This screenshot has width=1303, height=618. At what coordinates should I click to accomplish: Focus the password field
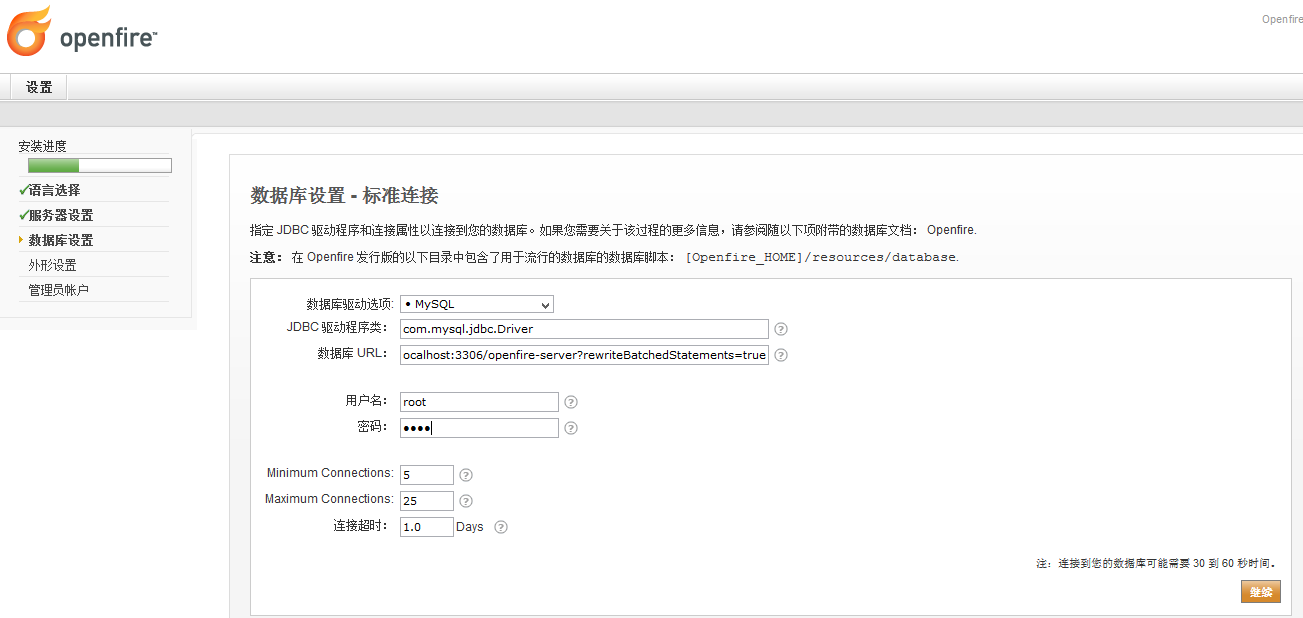479,428
